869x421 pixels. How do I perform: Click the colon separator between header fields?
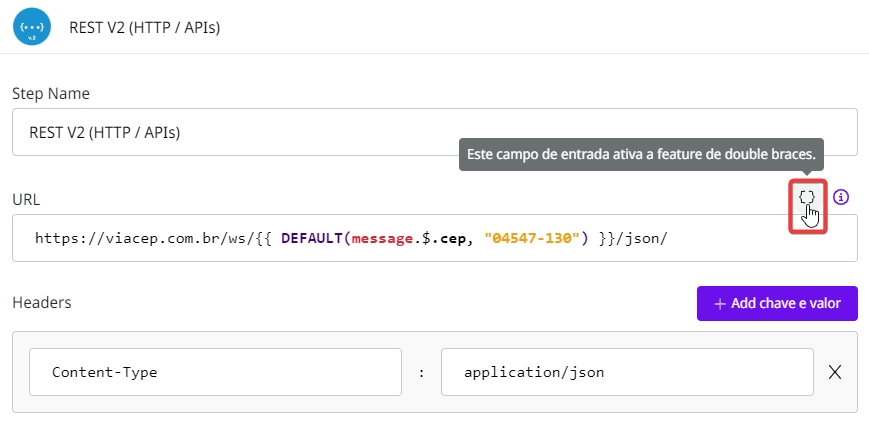(x=421, y=373)
